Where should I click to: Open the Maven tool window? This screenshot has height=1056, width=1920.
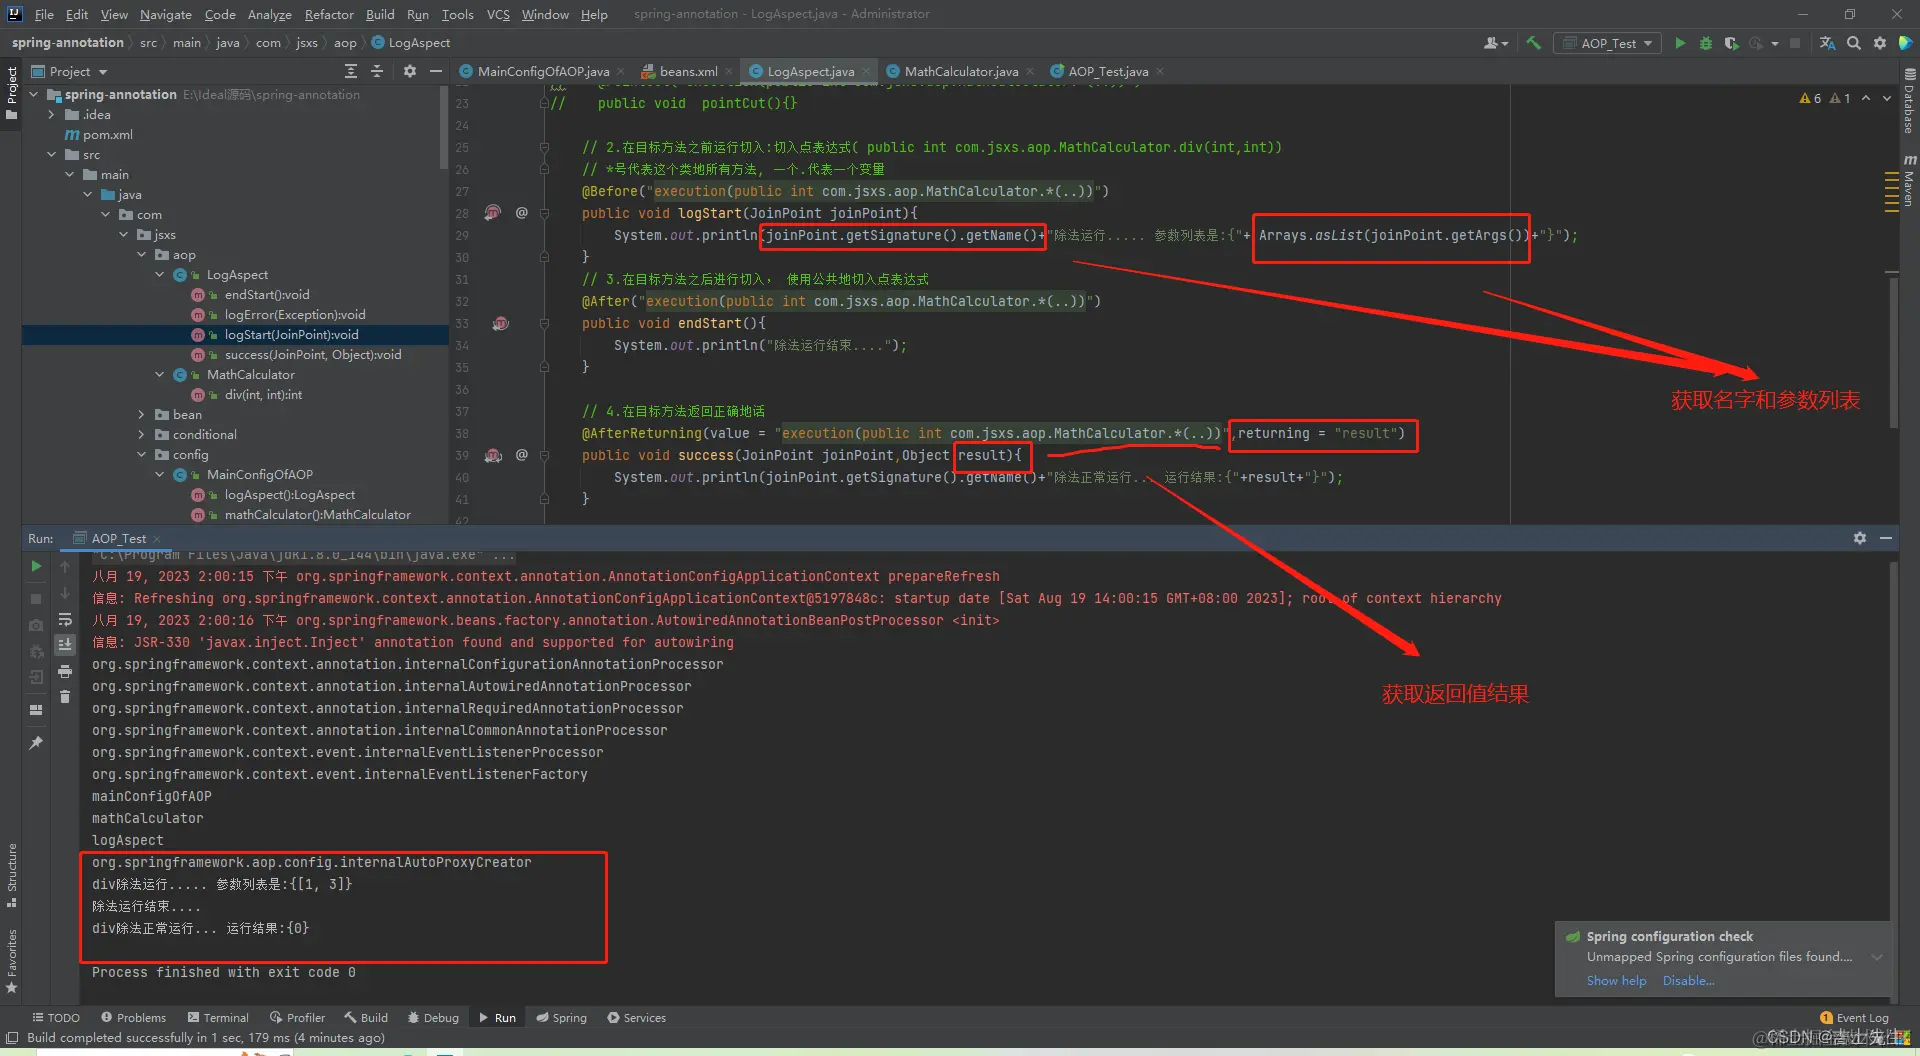[1909, 180]
